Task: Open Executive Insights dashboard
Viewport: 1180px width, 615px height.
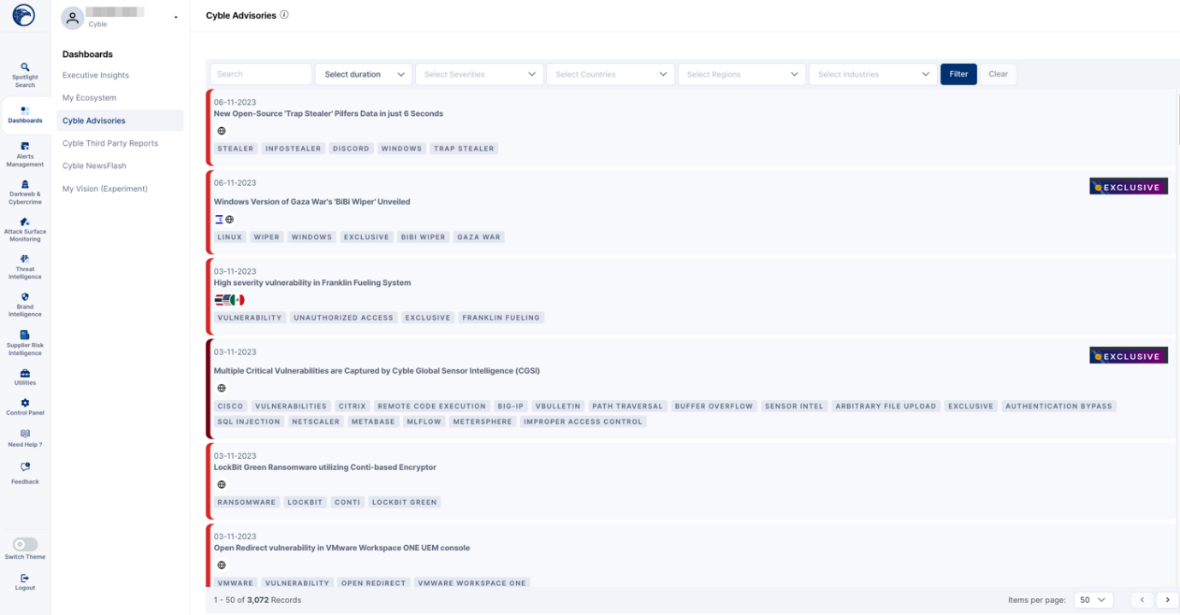Action: [96, 75]
